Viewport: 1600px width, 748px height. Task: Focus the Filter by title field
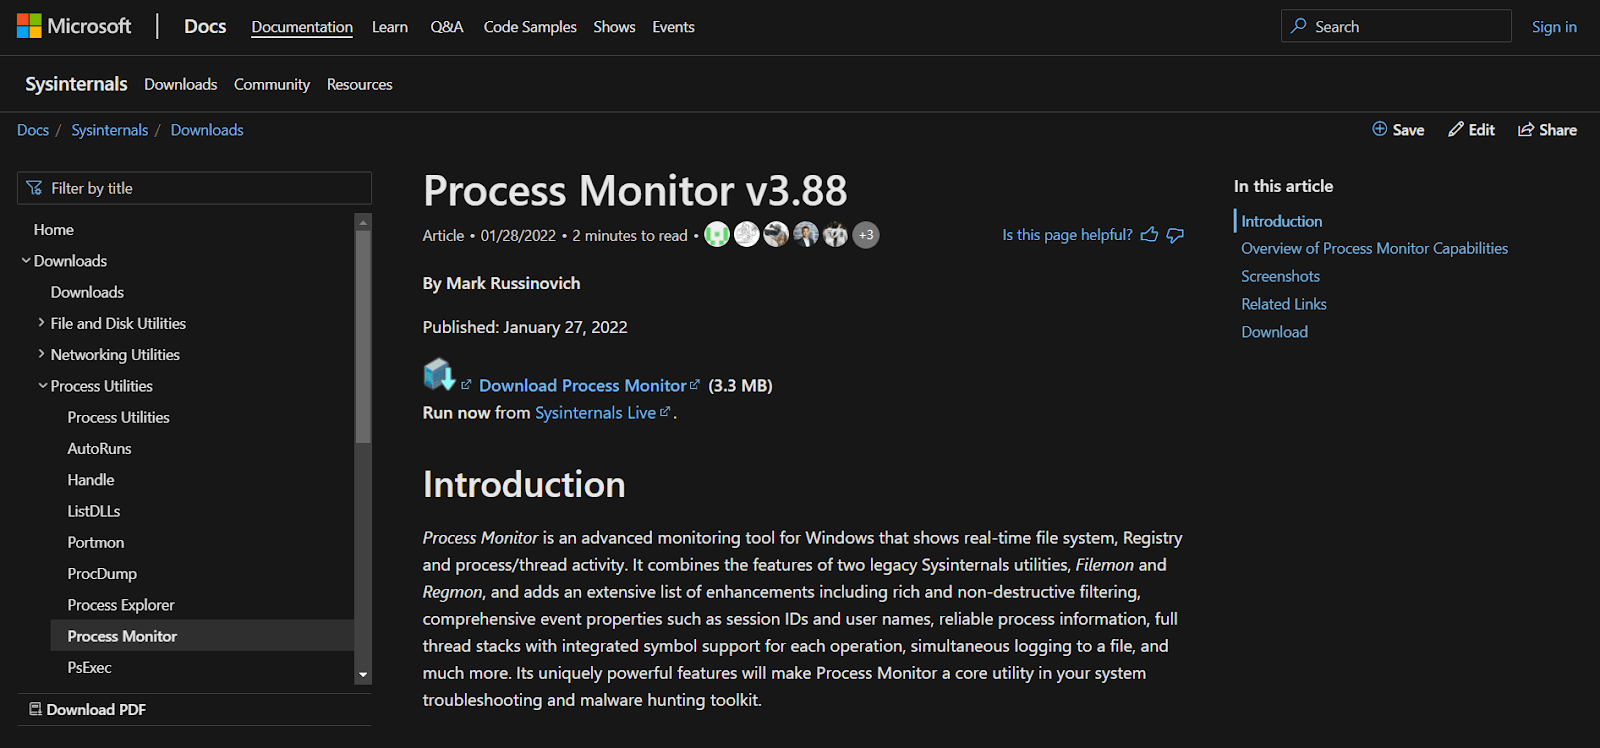(x=194, y=188)
